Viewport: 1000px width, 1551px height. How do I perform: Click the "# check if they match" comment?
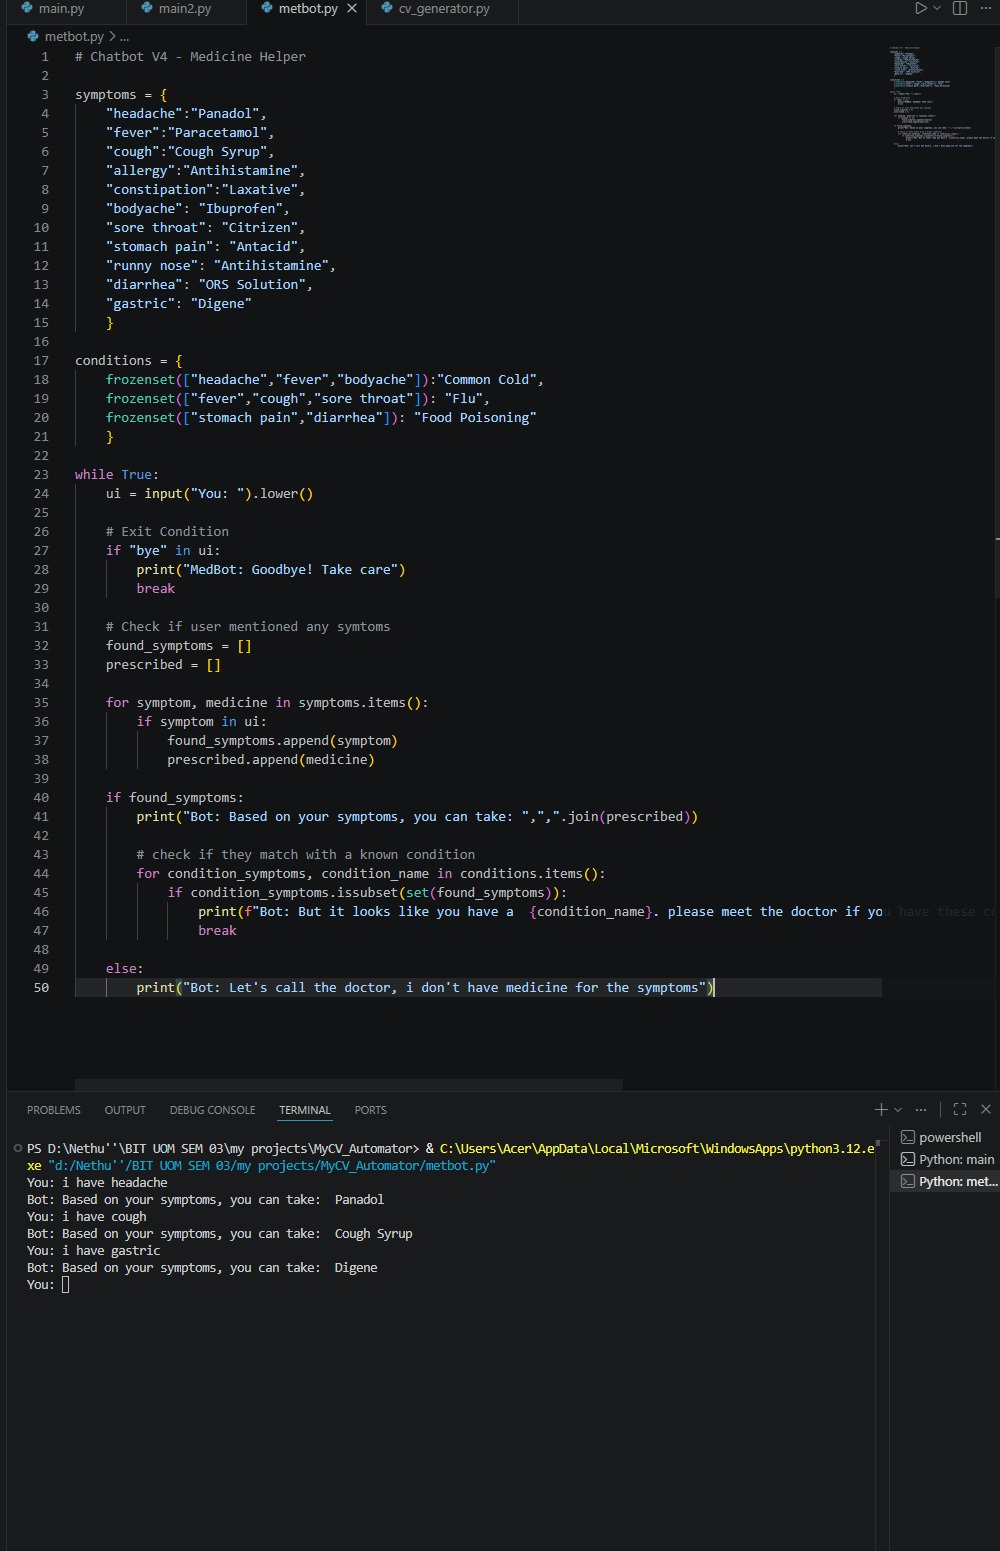(306, 854)
